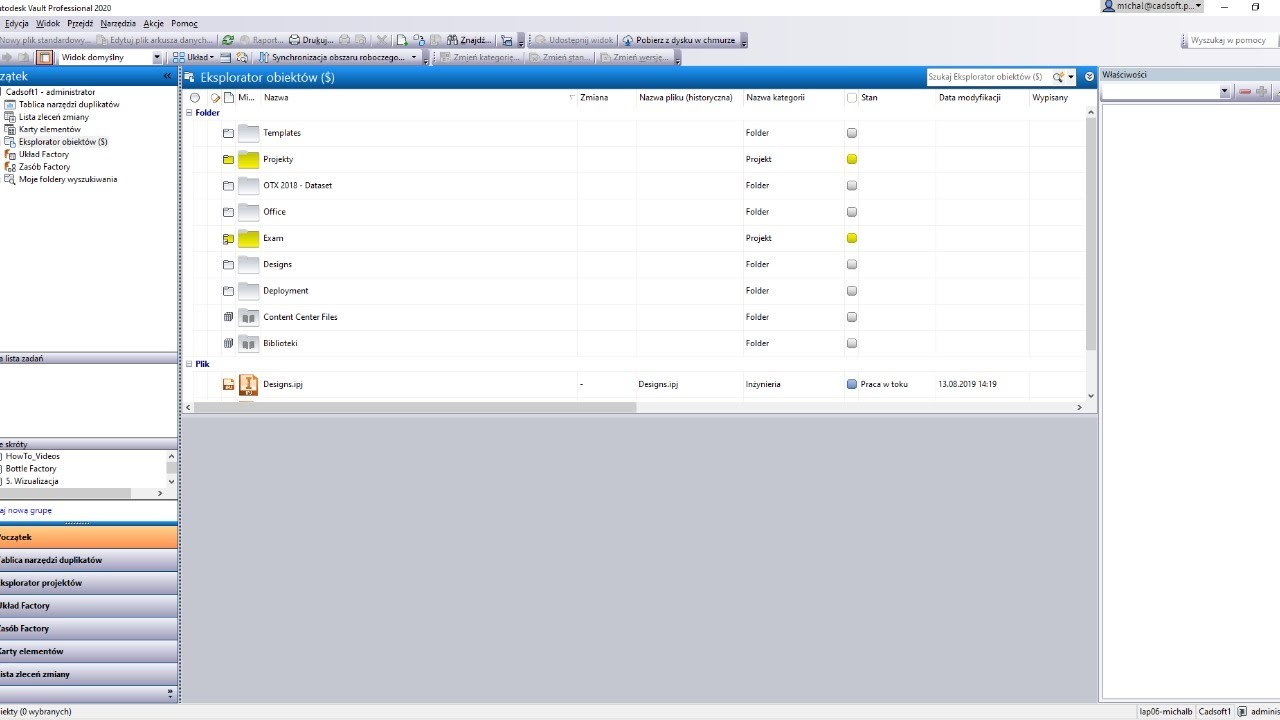Click the Znajdź binoculars search tool
1280x720 pixels.
pyautogui.click(x=469, y=40)
